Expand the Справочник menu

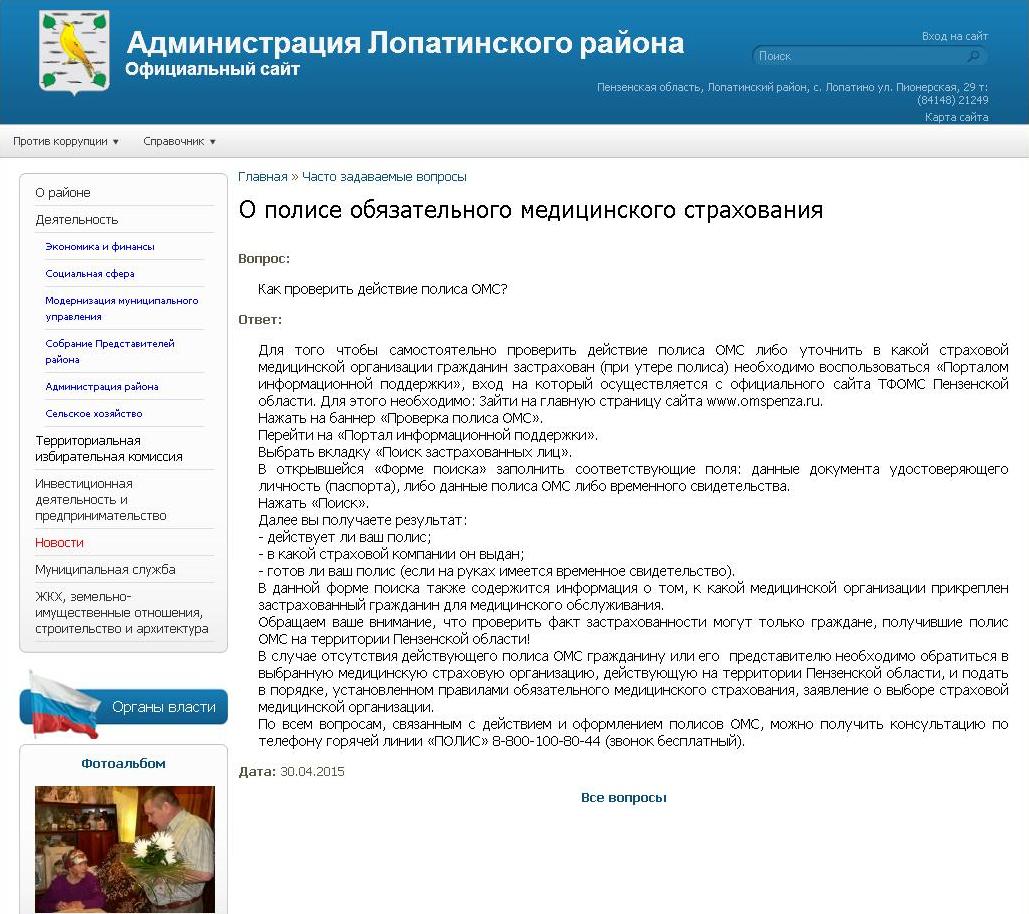coord(179,141)
